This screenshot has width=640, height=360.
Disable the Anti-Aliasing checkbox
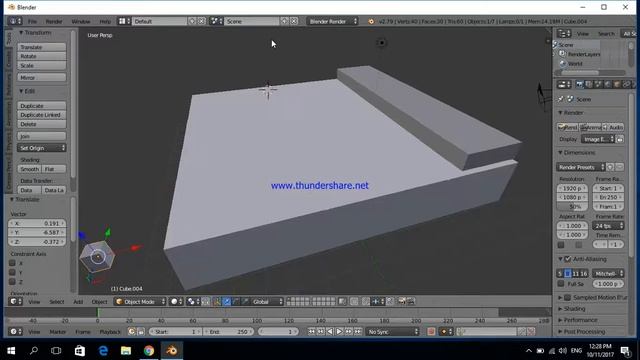click(568, 259)
